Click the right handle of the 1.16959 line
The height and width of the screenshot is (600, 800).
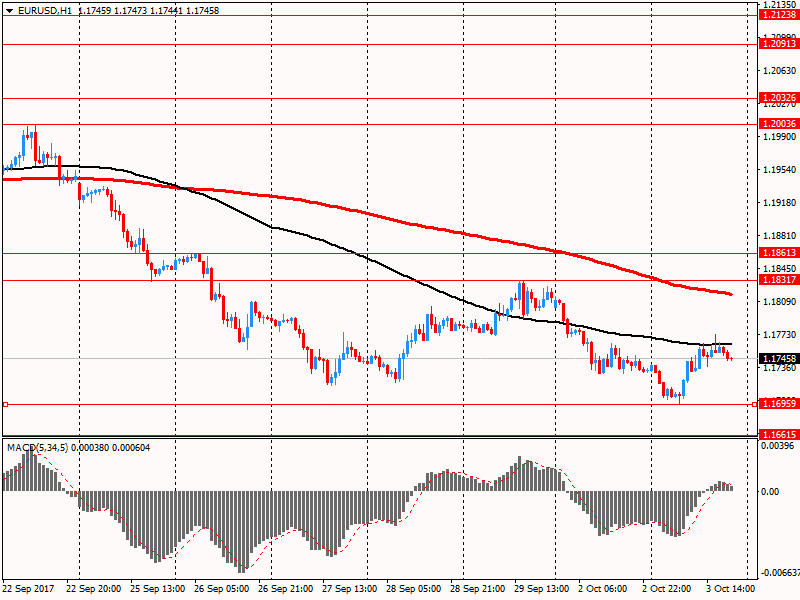coord(755,405)
